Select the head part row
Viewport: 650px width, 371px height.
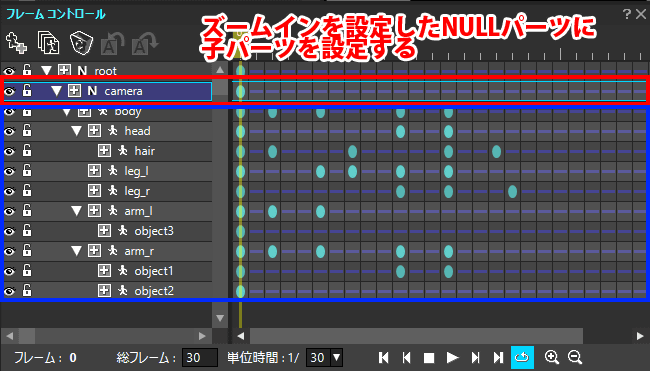pyautogui.click(x=108, y=131)
